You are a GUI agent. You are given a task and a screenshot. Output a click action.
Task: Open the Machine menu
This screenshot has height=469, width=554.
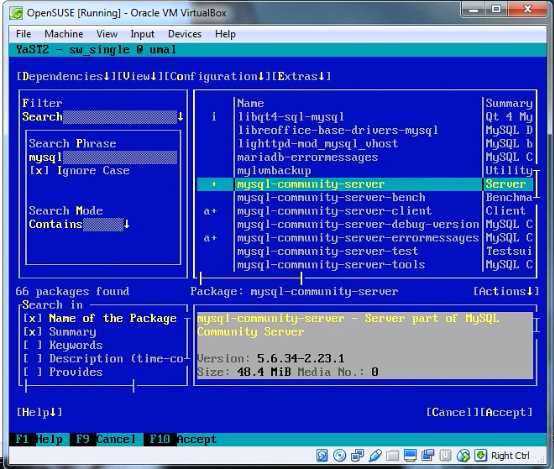click(x=64, y=34)
